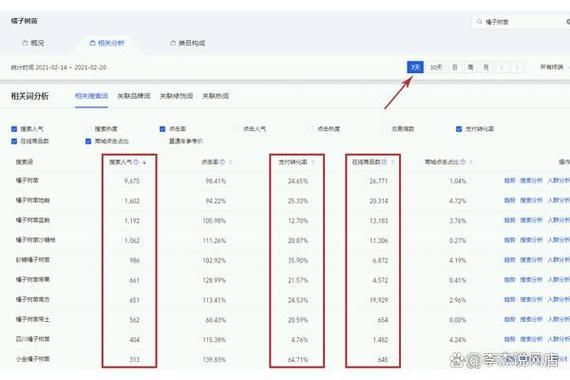Click the help icon beside 商城点击占比 header

coord(463,162)
